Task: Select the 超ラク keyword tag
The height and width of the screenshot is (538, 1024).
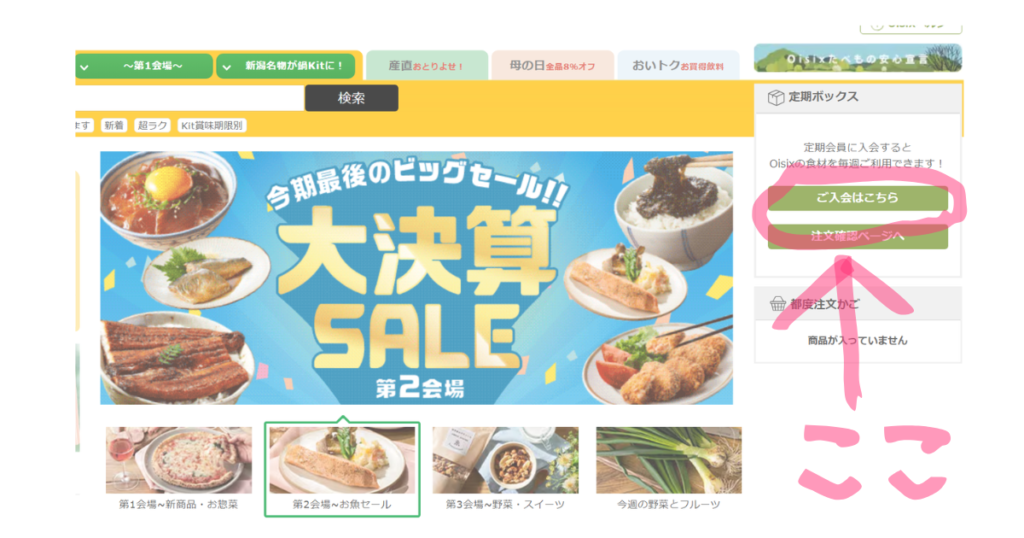Action: click(x=152, y=125)
